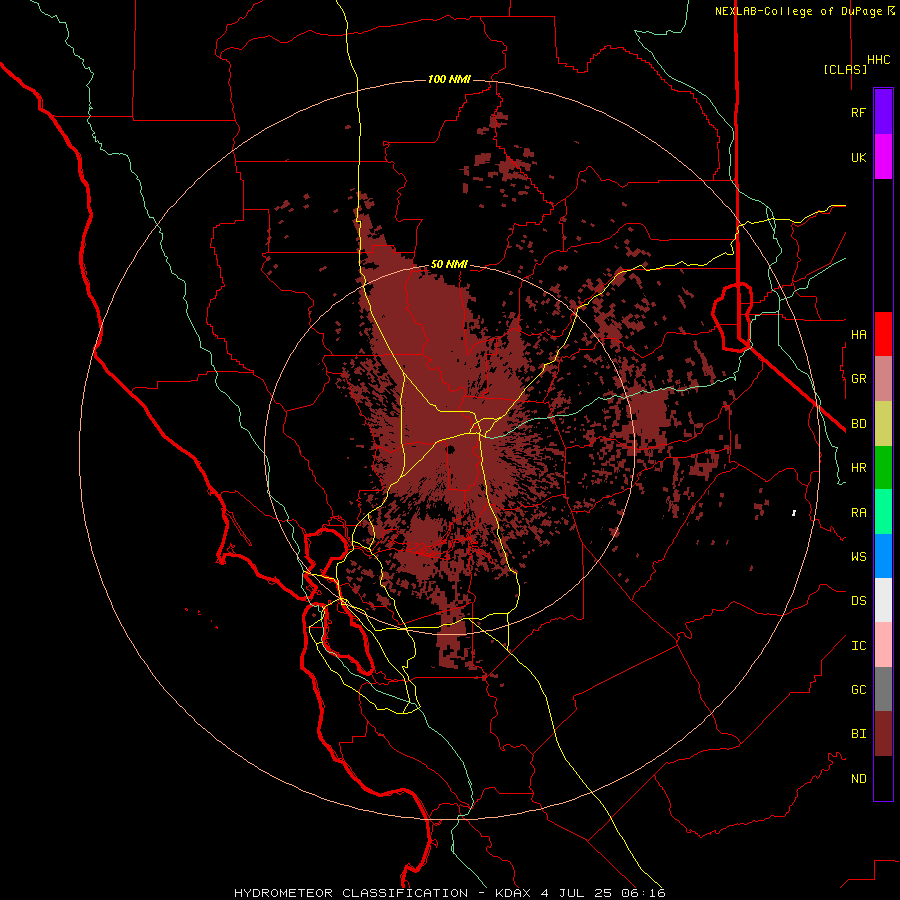Click the RF purple legend swatch
This screenshot has width=900, height=900.
point(883,111)
